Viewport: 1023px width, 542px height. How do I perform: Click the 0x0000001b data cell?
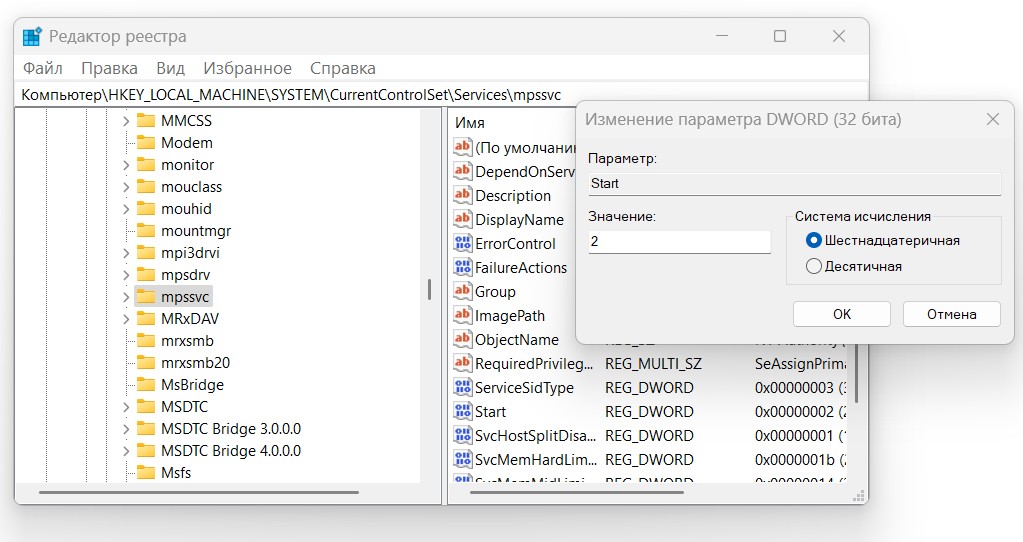coord(801,460)
